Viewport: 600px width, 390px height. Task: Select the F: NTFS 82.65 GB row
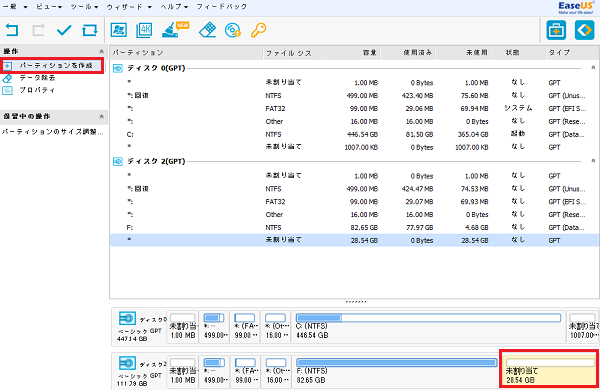coord(354,227)
